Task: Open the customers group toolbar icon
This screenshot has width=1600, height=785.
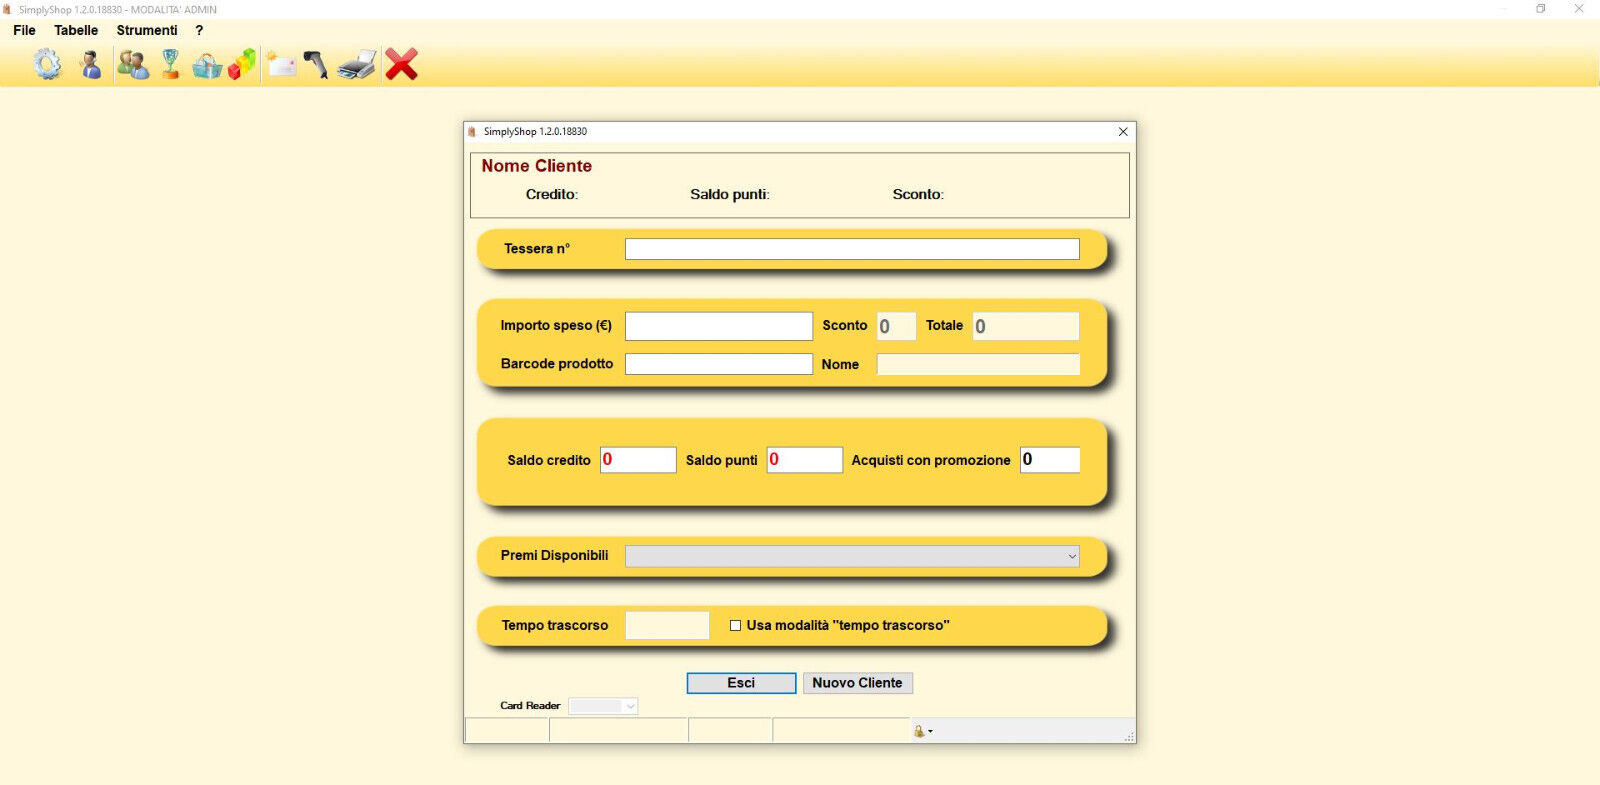Action: click(x=133, y=65)
